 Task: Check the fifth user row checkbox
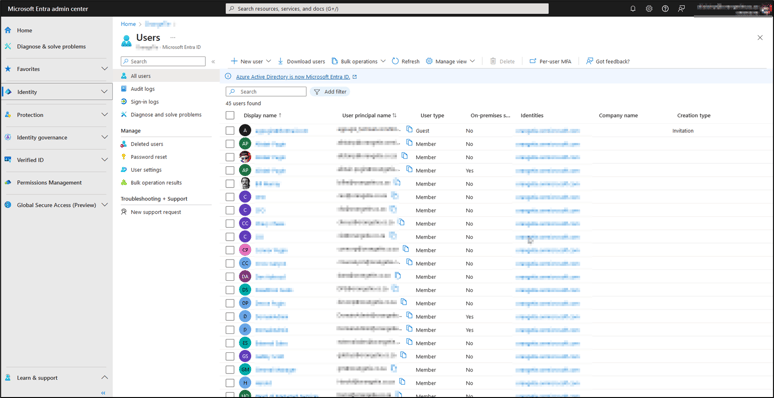click(230, 184)
